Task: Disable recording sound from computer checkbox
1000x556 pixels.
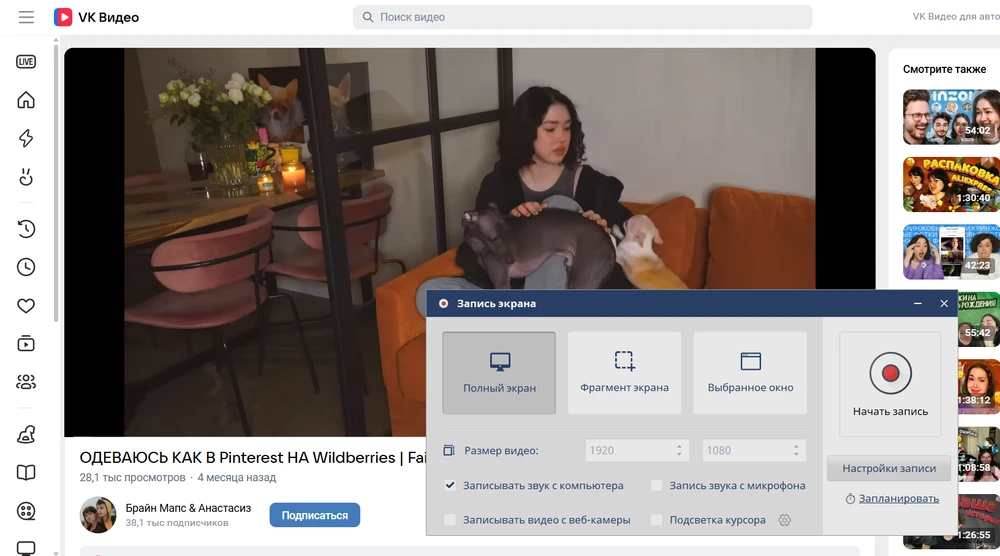Action: click(x=451, y=486)
